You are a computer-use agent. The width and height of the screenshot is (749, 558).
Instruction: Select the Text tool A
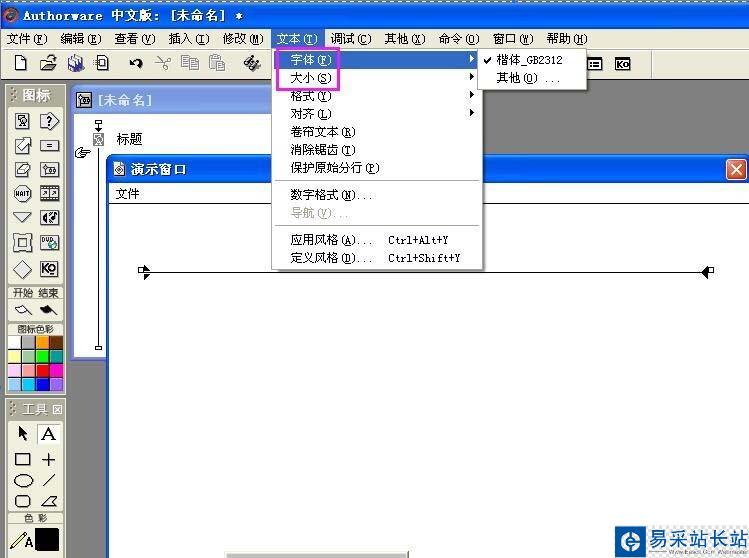coord(48,434)
